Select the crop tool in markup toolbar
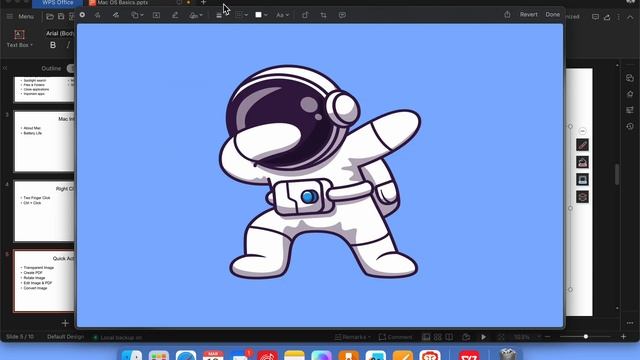 [x=323, y=15]
